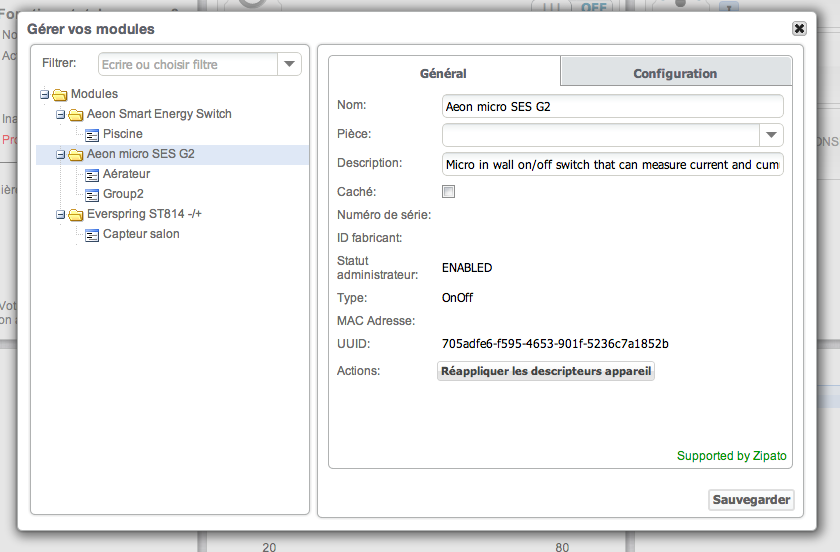This screenshot has width=840, height=552.
Task: Click into the Nom text field
Action: click(611, 106)
